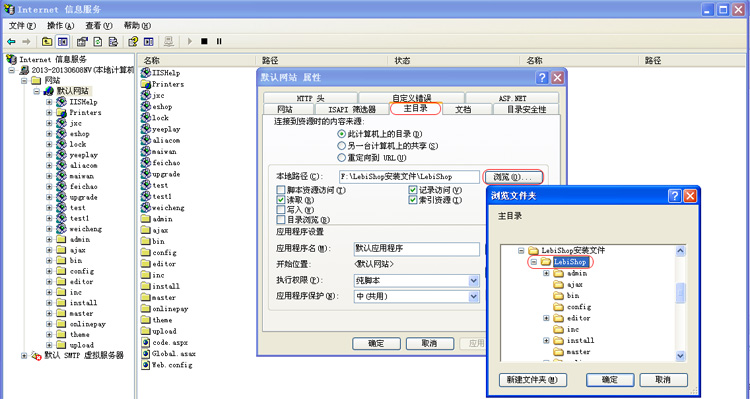Select the Web.config file icon

coord(146,365)
